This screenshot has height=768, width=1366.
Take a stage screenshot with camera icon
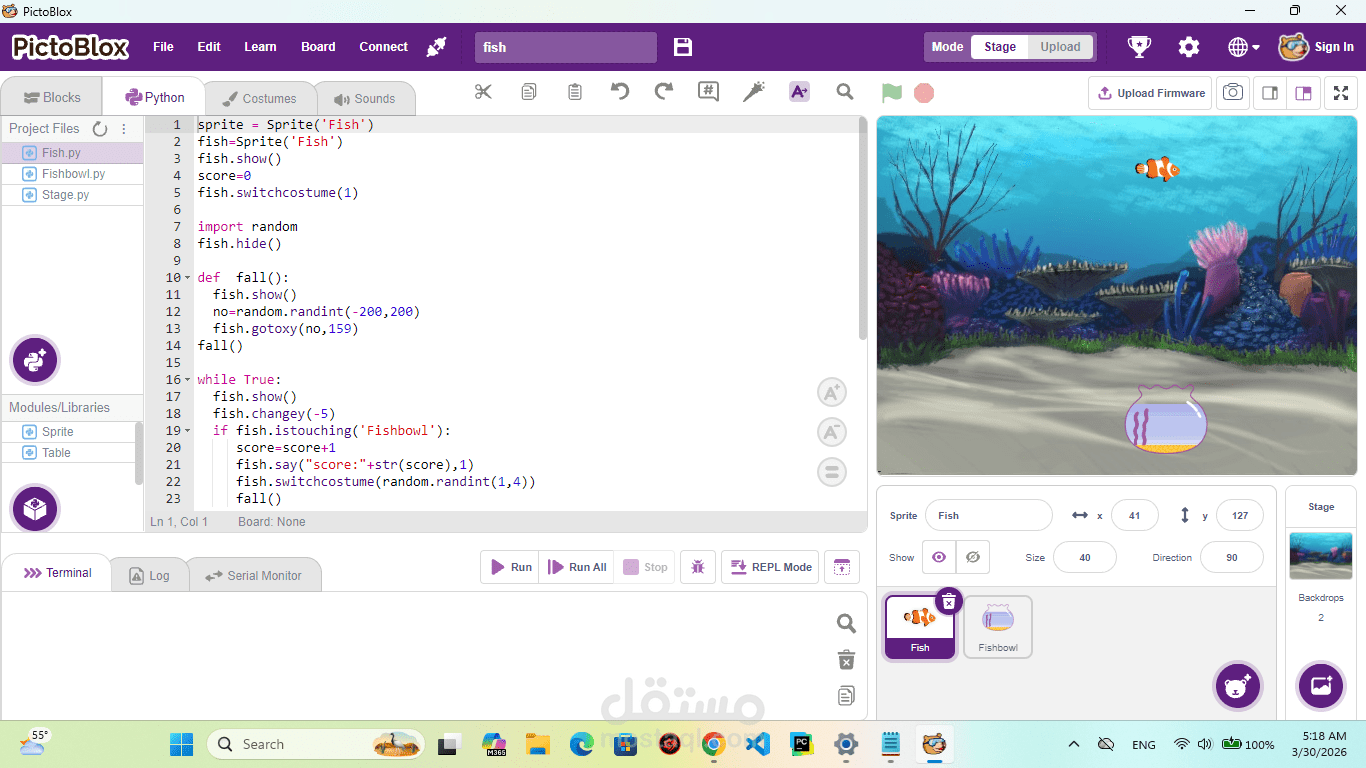(1233, 93)
